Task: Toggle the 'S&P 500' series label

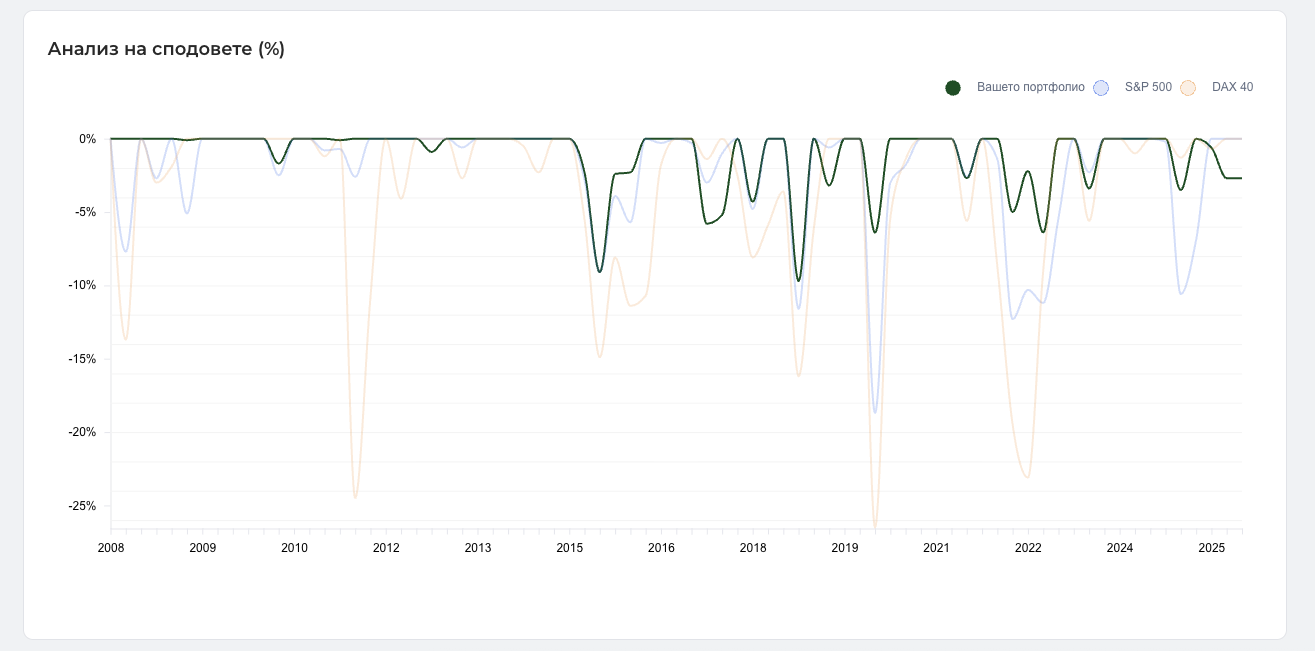Action: click(1147, 88)
